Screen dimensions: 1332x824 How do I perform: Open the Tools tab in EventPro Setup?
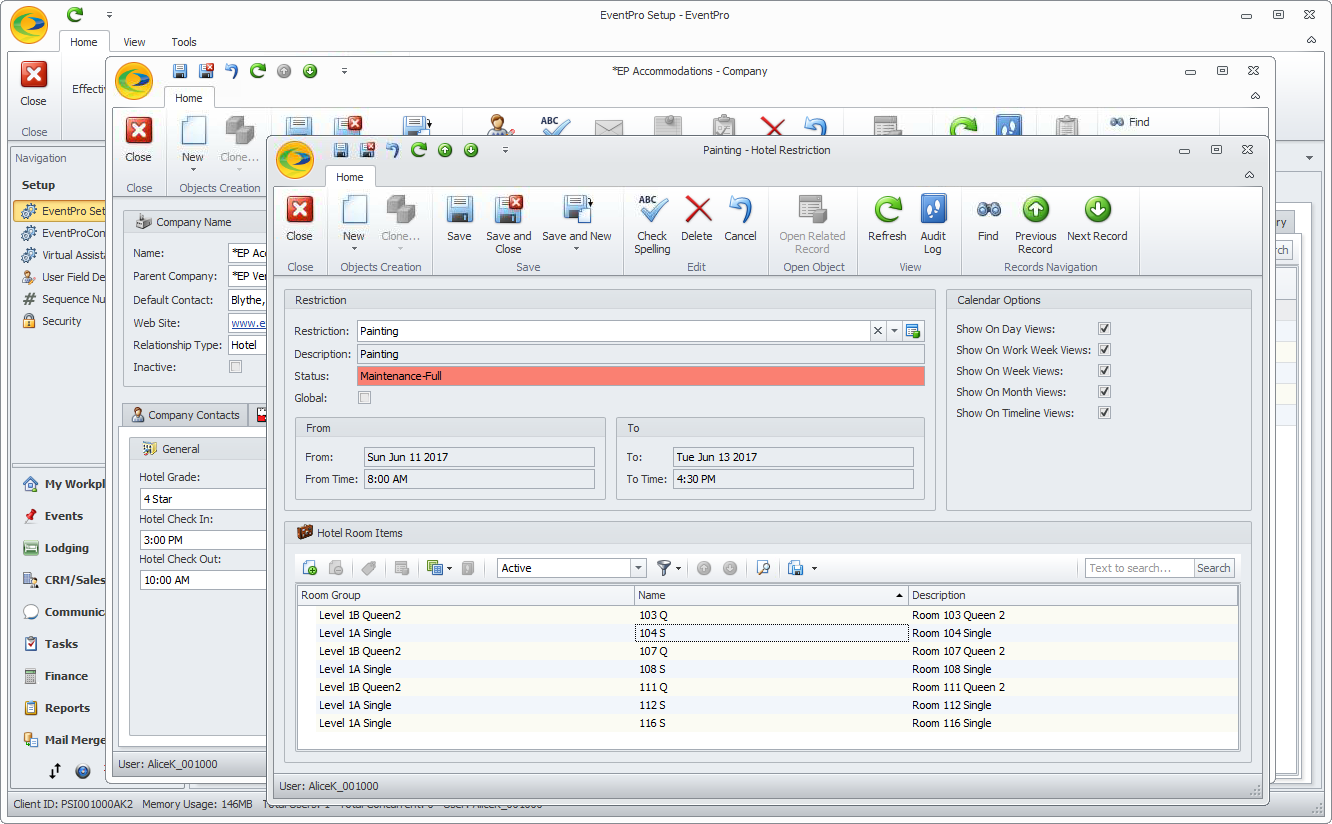coord(184,42)
